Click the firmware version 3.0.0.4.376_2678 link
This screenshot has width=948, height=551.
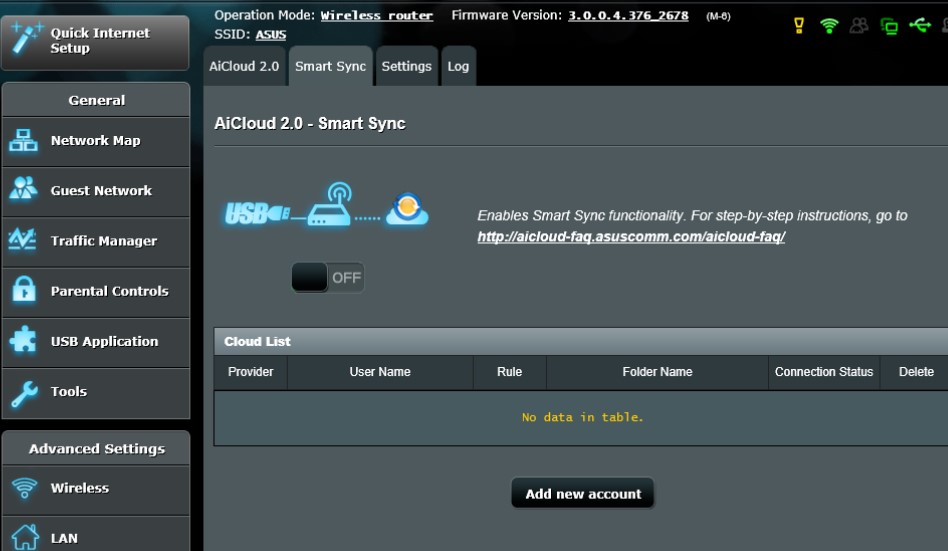pos(628,16)
